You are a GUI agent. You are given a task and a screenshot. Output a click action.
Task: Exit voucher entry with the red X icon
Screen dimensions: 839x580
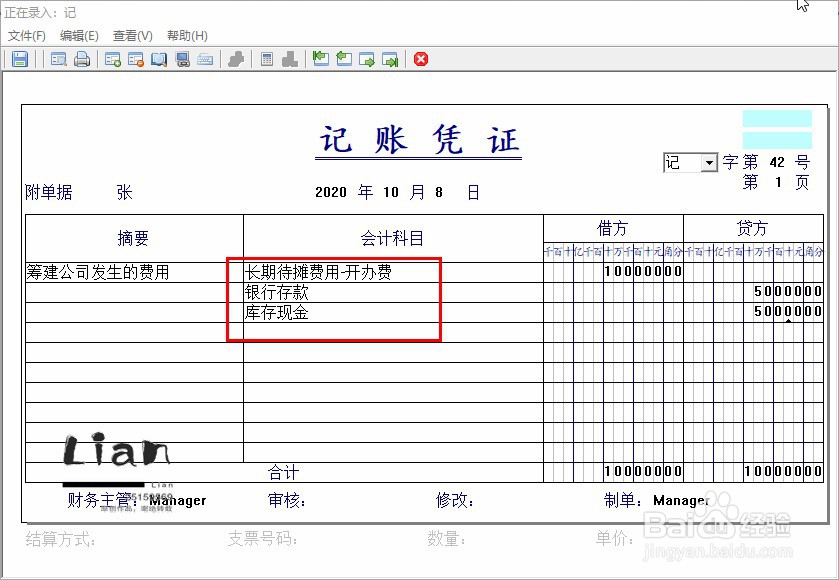click(419, 58)
